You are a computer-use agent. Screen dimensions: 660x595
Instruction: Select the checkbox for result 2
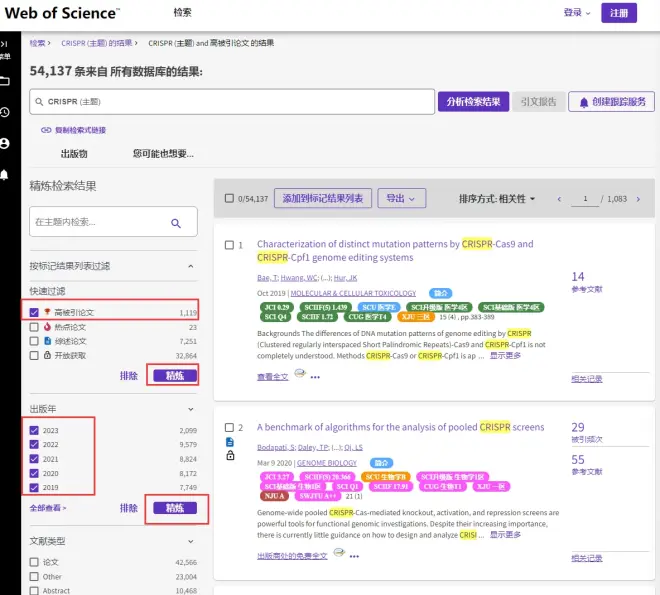click(229, 428)
